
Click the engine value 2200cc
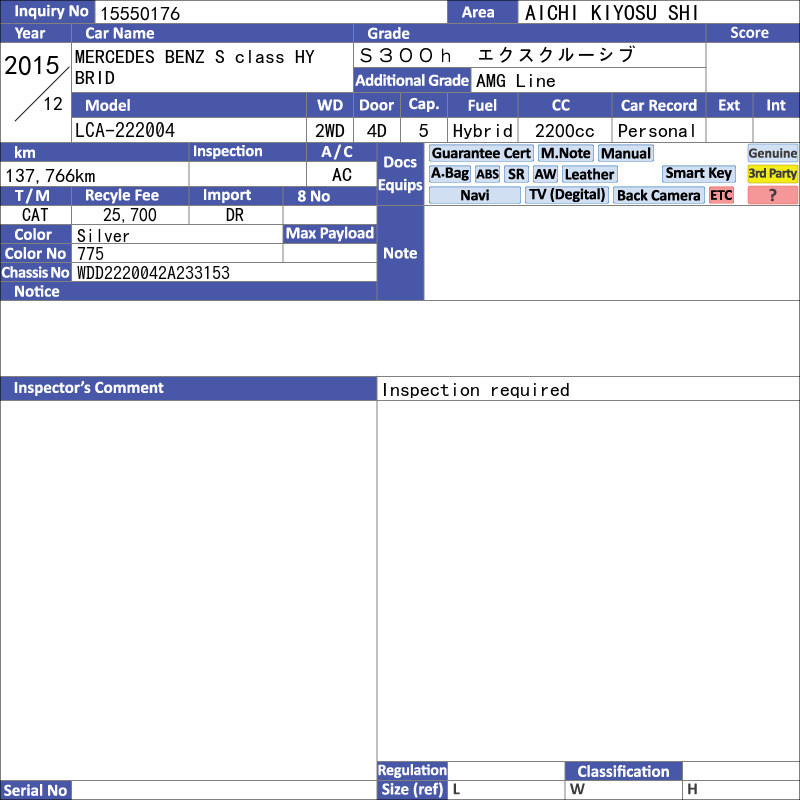[x=564, y=131]
